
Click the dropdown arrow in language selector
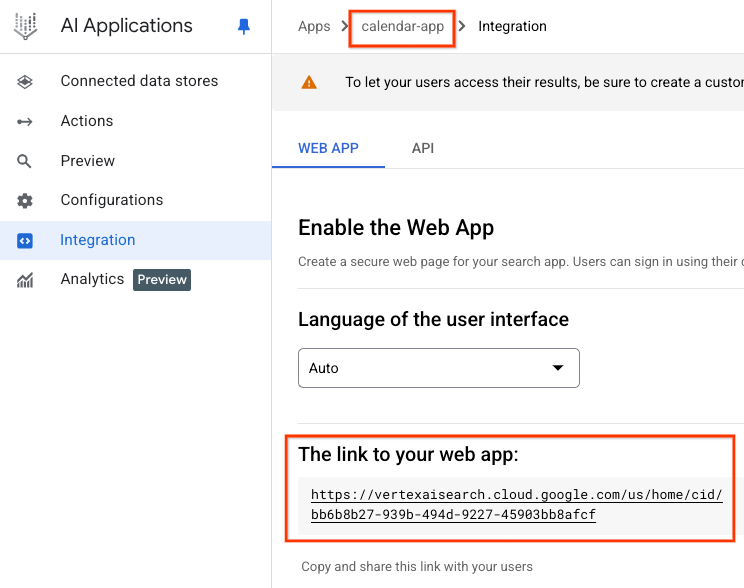558,368
